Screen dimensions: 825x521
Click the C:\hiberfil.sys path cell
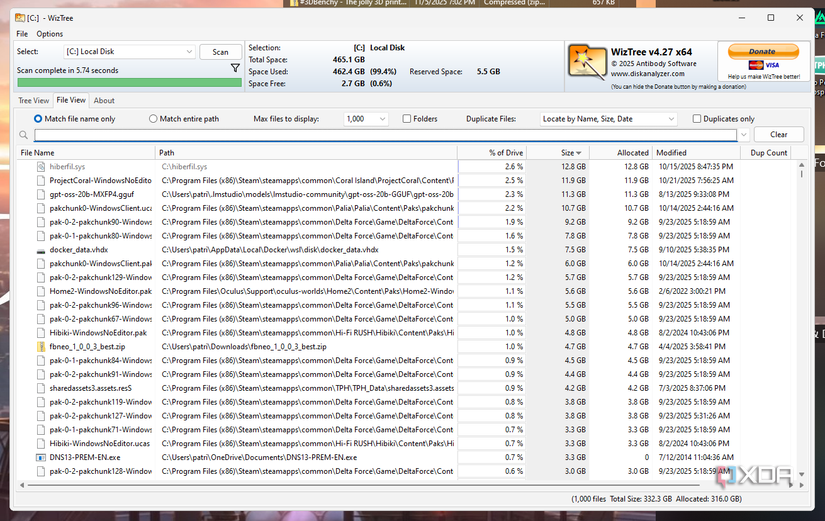click(x=308, y=166)
